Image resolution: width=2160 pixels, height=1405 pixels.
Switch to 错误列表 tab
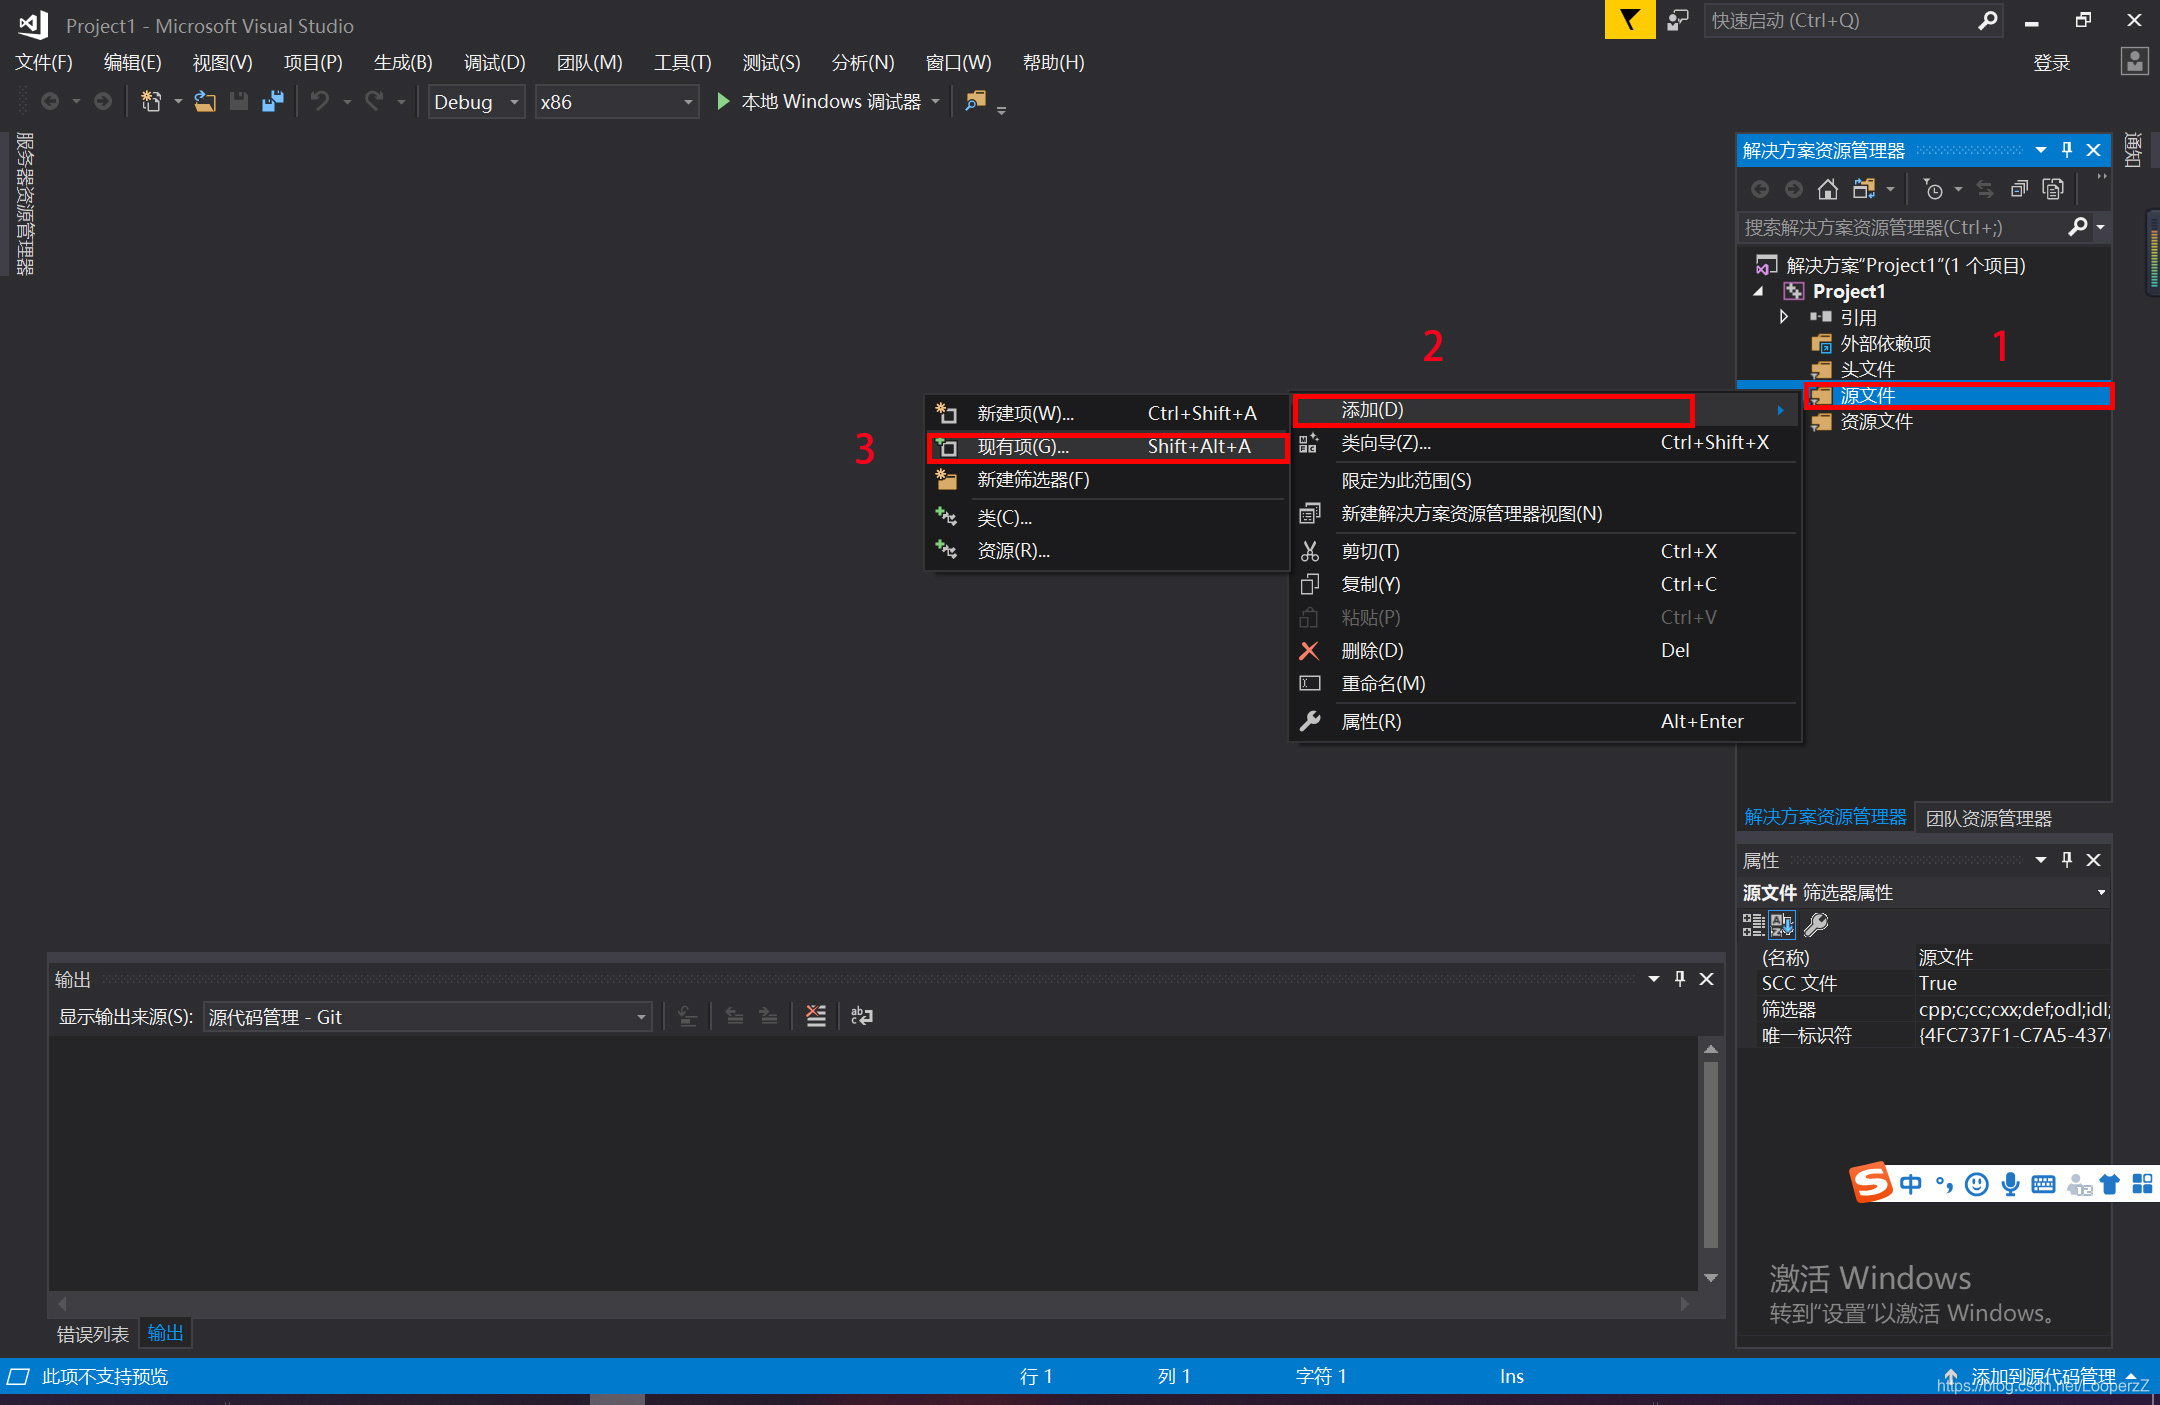click(92, 1334)
